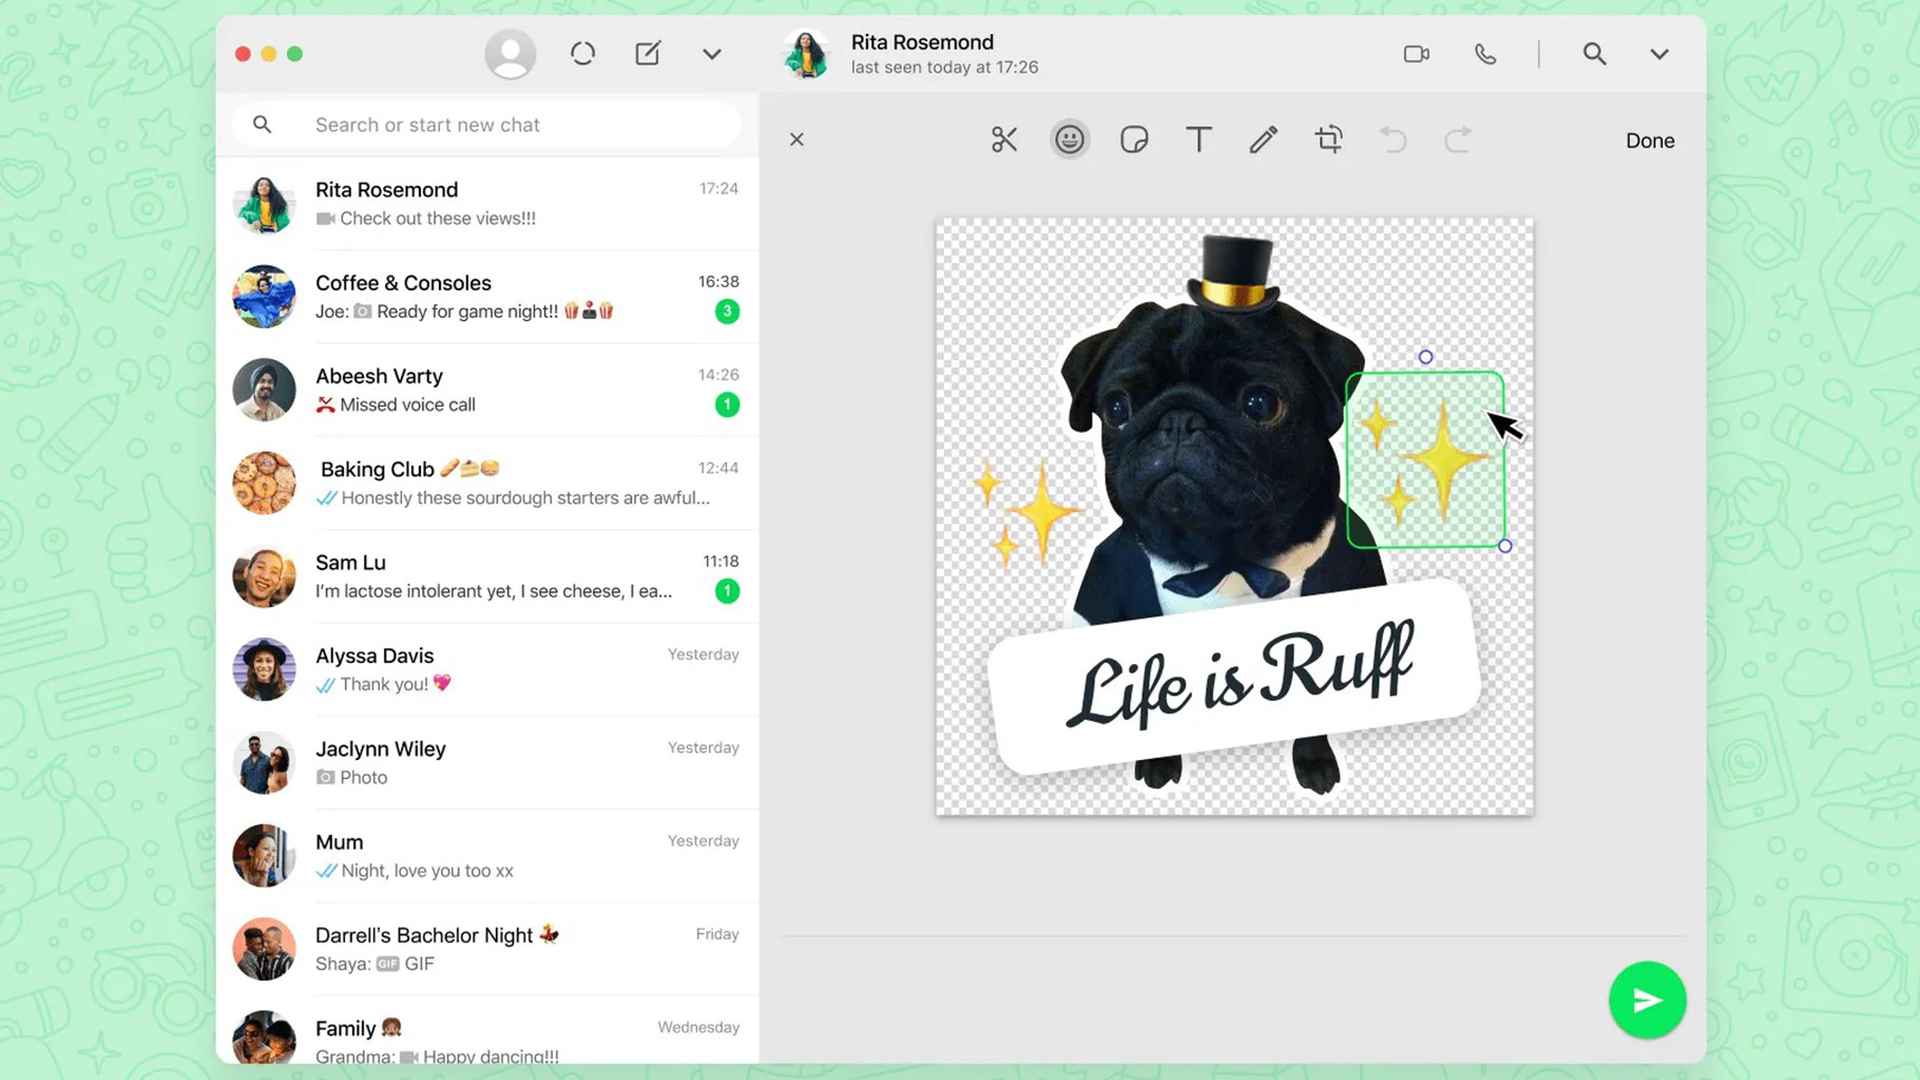Viewport: 1920px width, 1080px height.
Task: Click the Undo button
Action: click(1394, 138)
